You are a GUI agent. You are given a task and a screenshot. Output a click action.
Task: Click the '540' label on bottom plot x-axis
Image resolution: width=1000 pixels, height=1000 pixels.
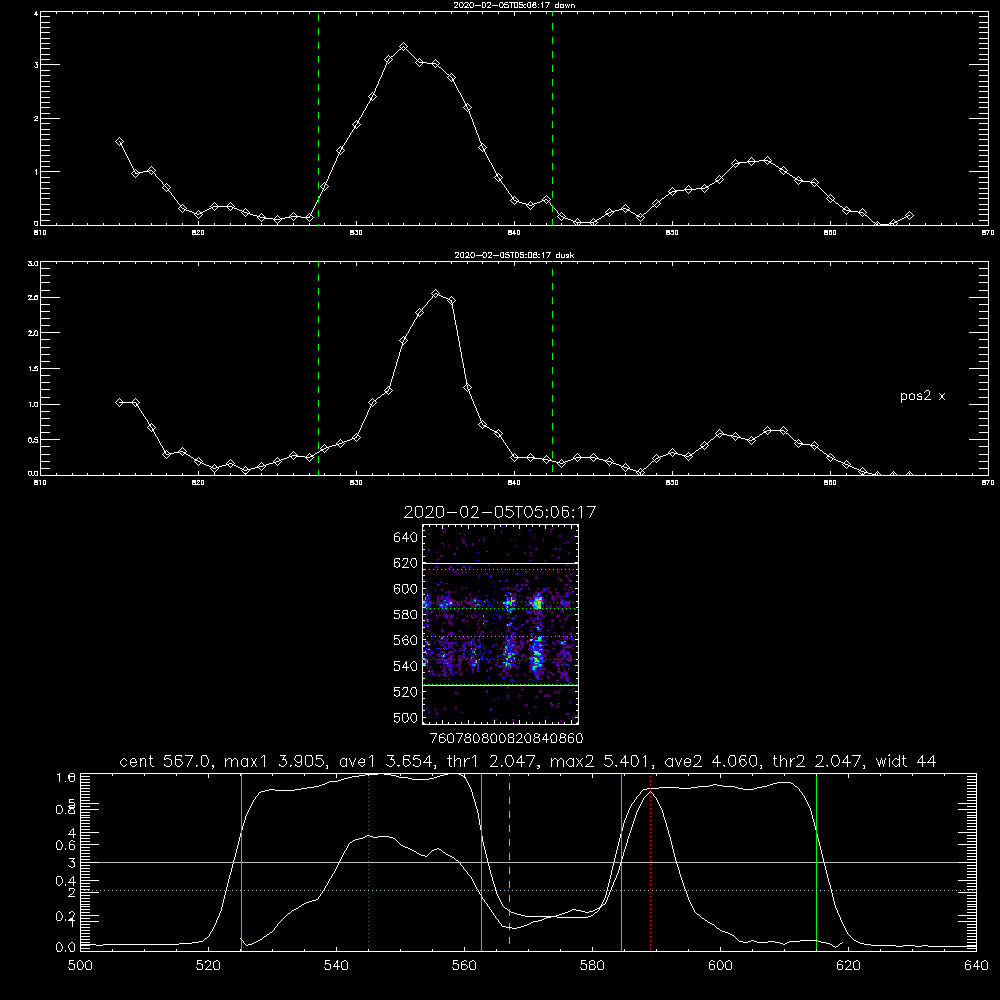[336, 966]
